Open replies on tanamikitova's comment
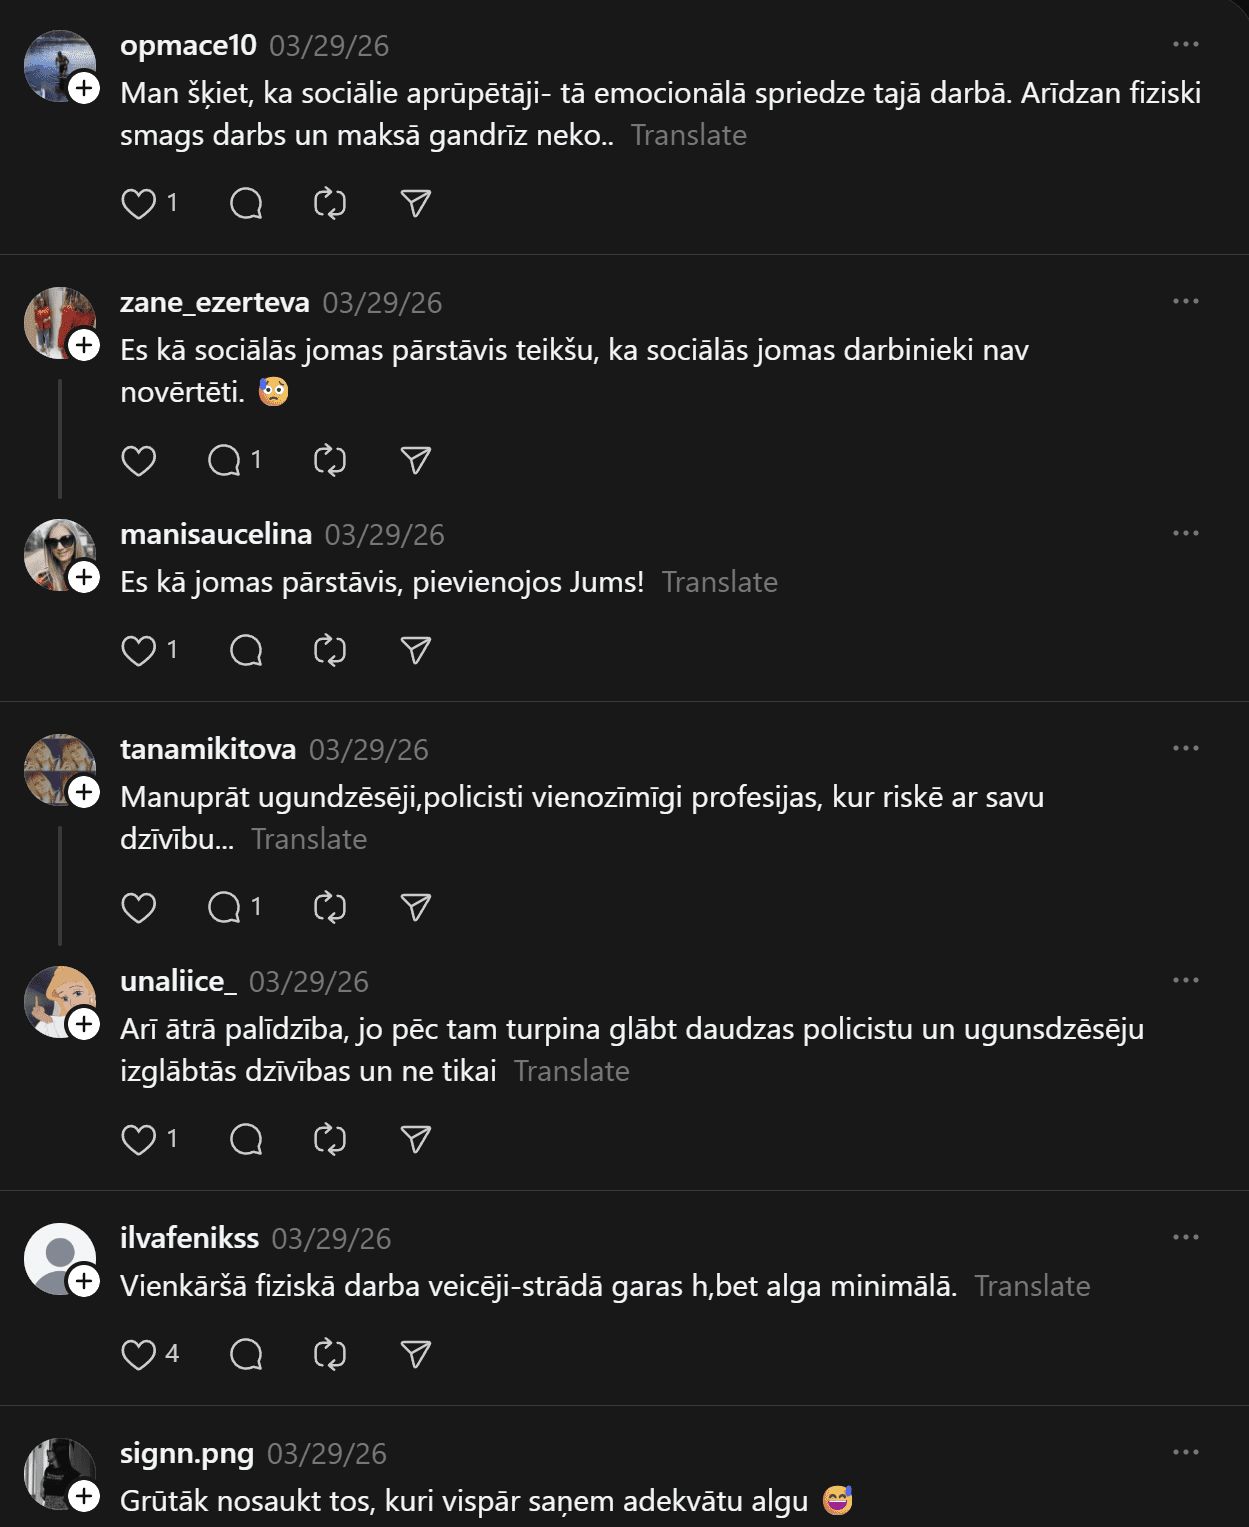Viewport: 1249px width, 1527px height. pos(225,908)
